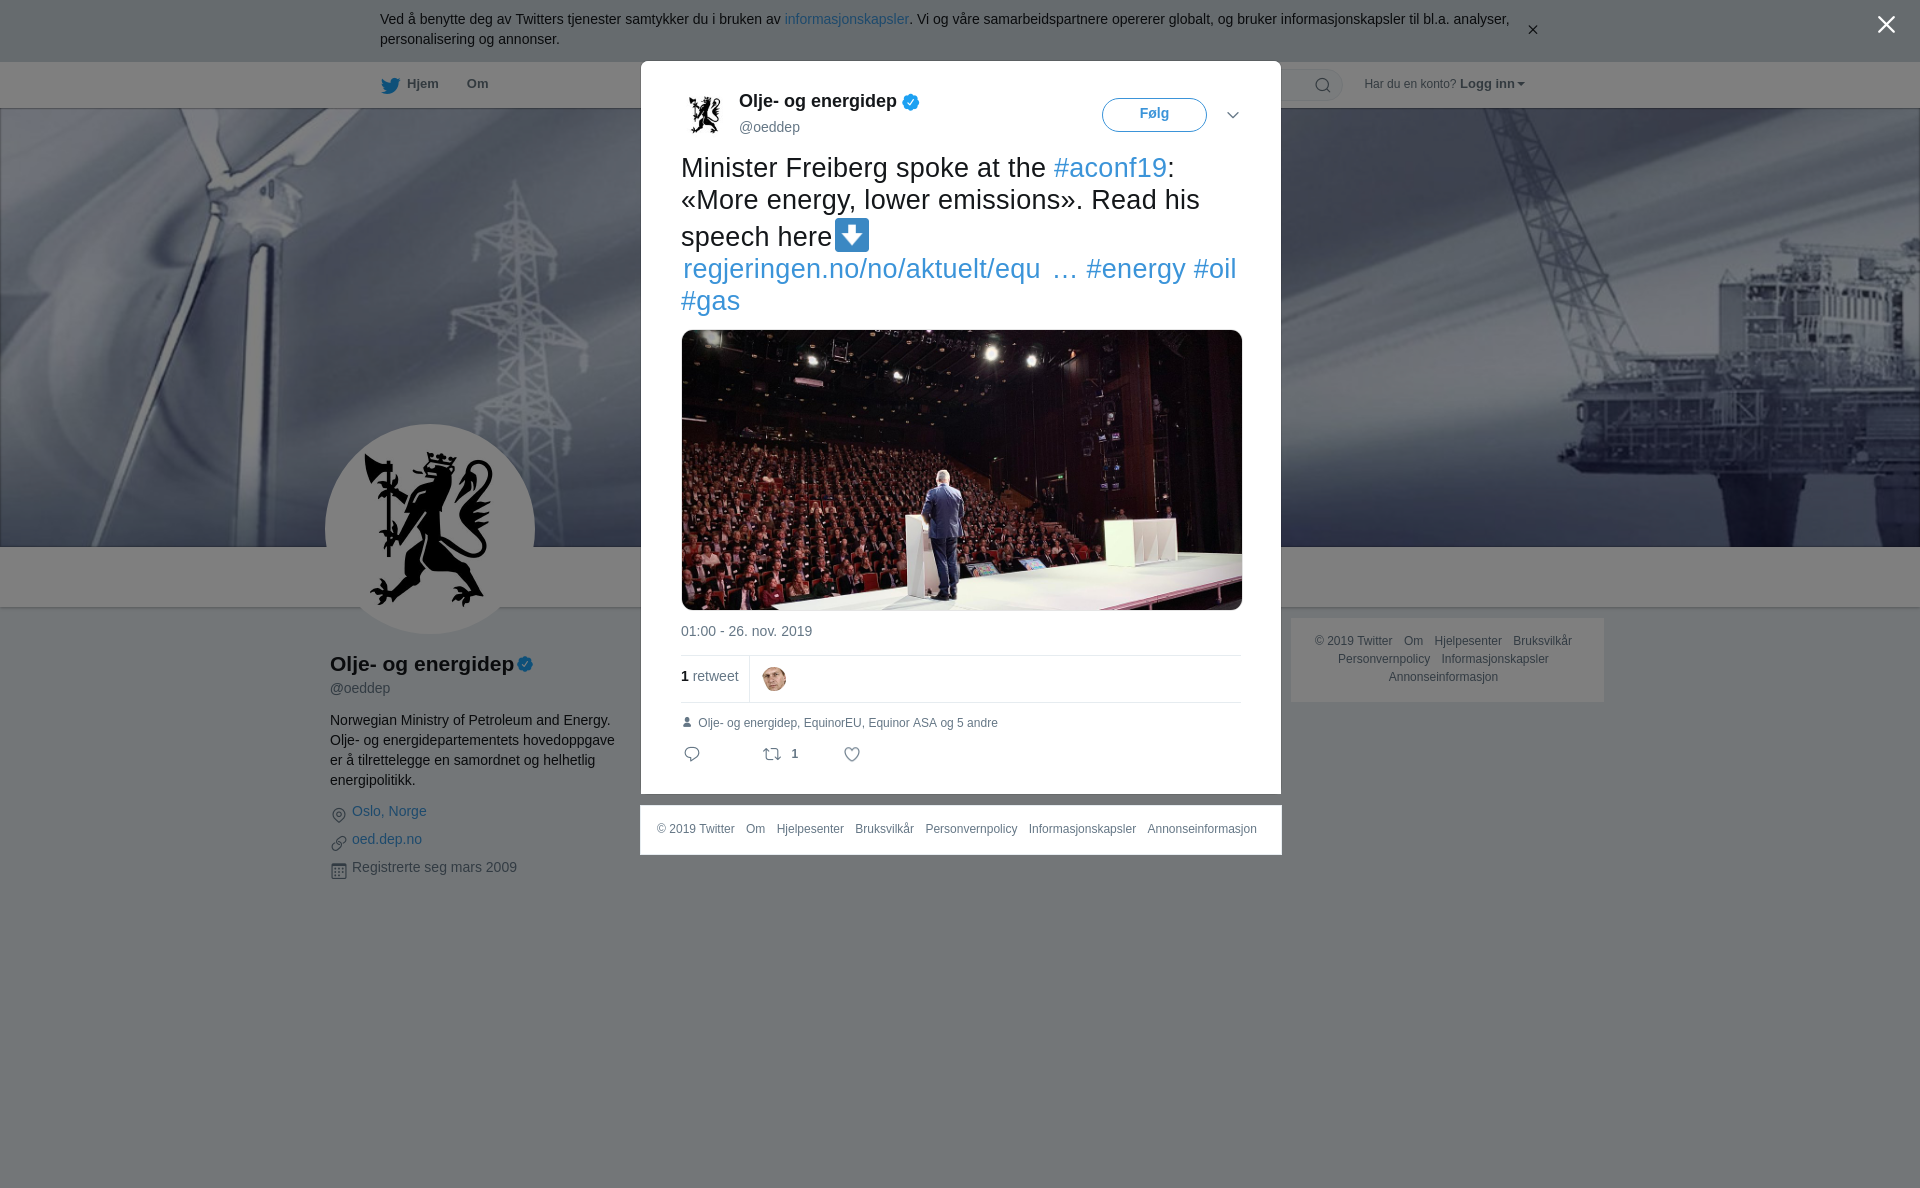Click the #energy hashtag

coord(1136,269)
